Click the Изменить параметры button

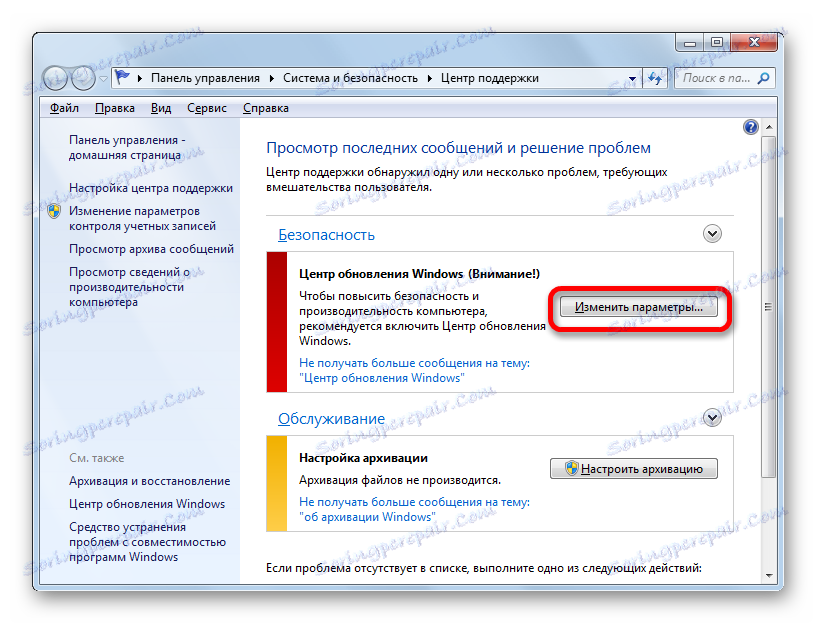(x=638, y=307)
